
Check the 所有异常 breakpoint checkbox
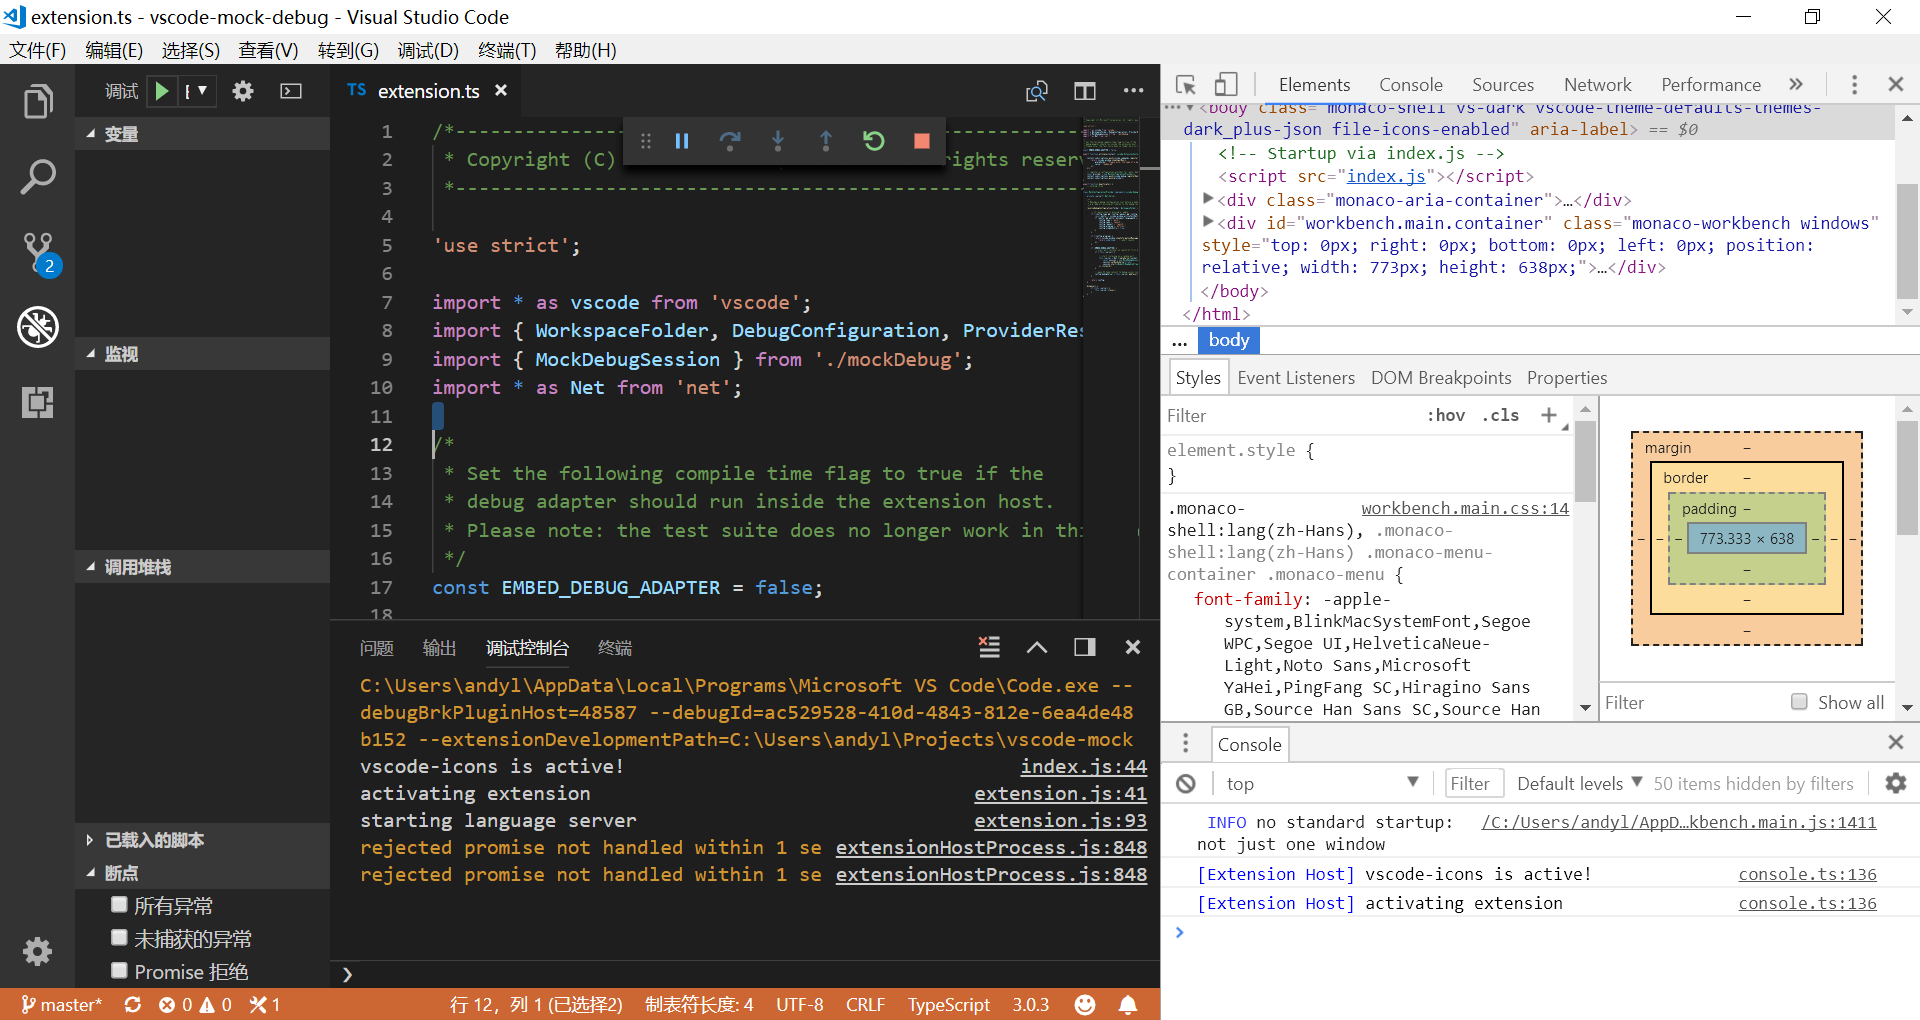(119, 905)
